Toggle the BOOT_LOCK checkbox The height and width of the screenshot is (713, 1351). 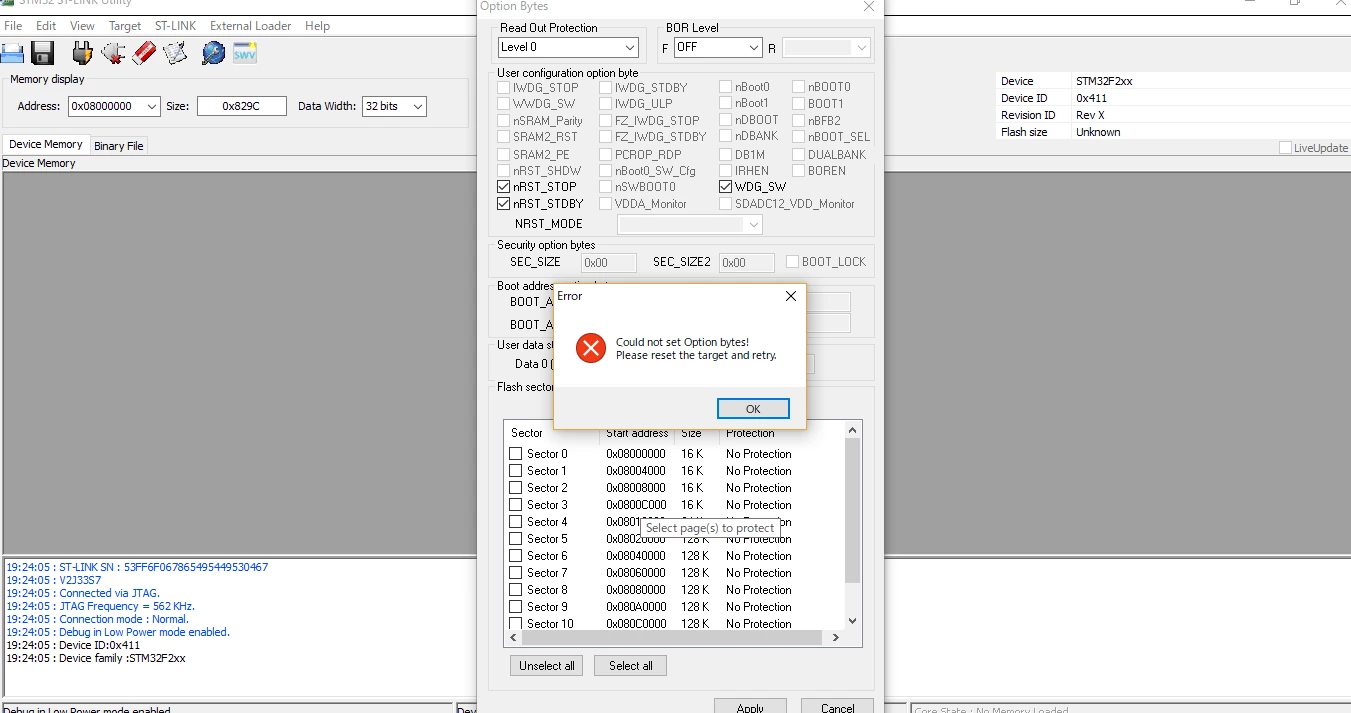tap(793, 262)
